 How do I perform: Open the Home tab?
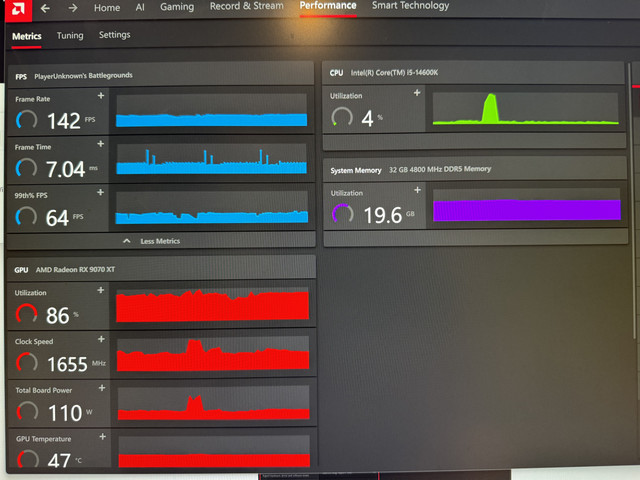pos(107,8)
